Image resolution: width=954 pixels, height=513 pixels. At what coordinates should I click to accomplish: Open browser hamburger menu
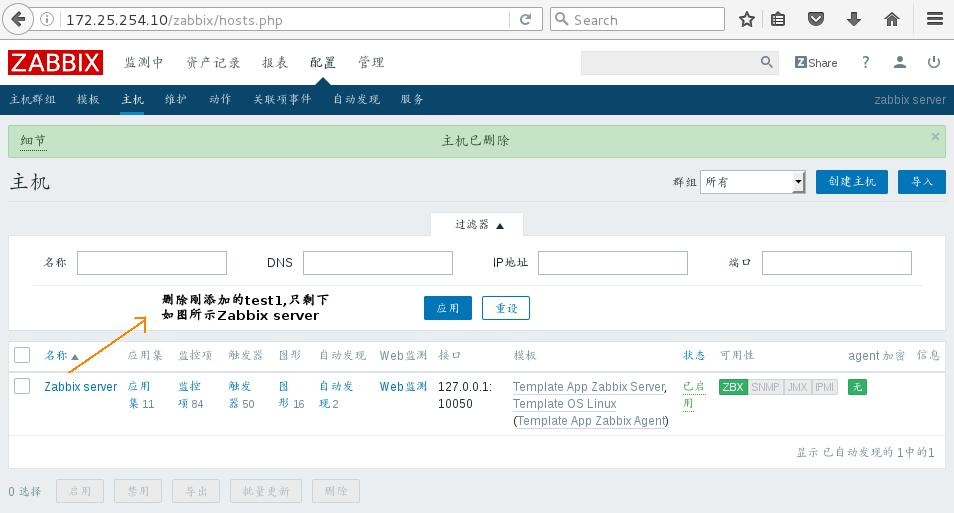pyautogui.click(x=935, y=19)
